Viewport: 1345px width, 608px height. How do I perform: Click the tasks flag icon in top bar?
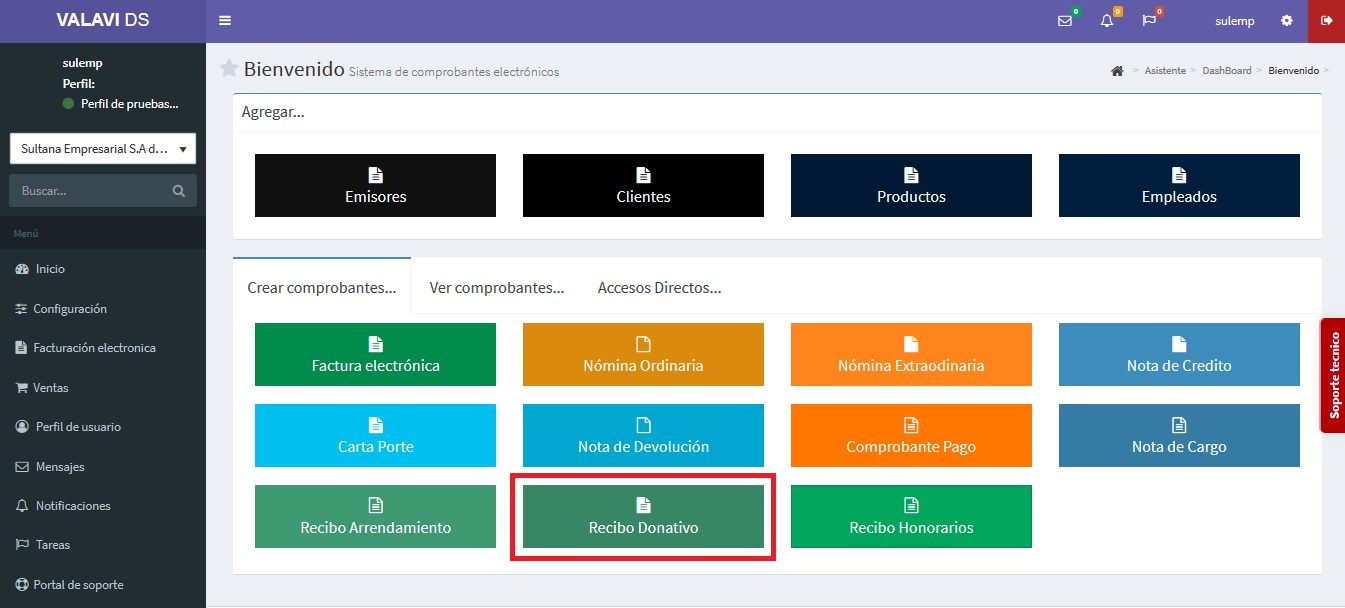coord(1149,21)
